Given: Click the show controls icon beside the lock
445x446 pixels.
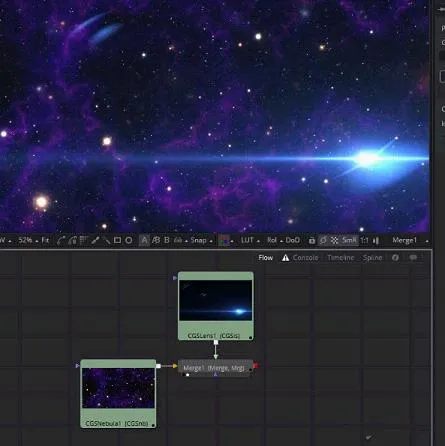Looking at the screenshot, I should [x=323, y=240].
